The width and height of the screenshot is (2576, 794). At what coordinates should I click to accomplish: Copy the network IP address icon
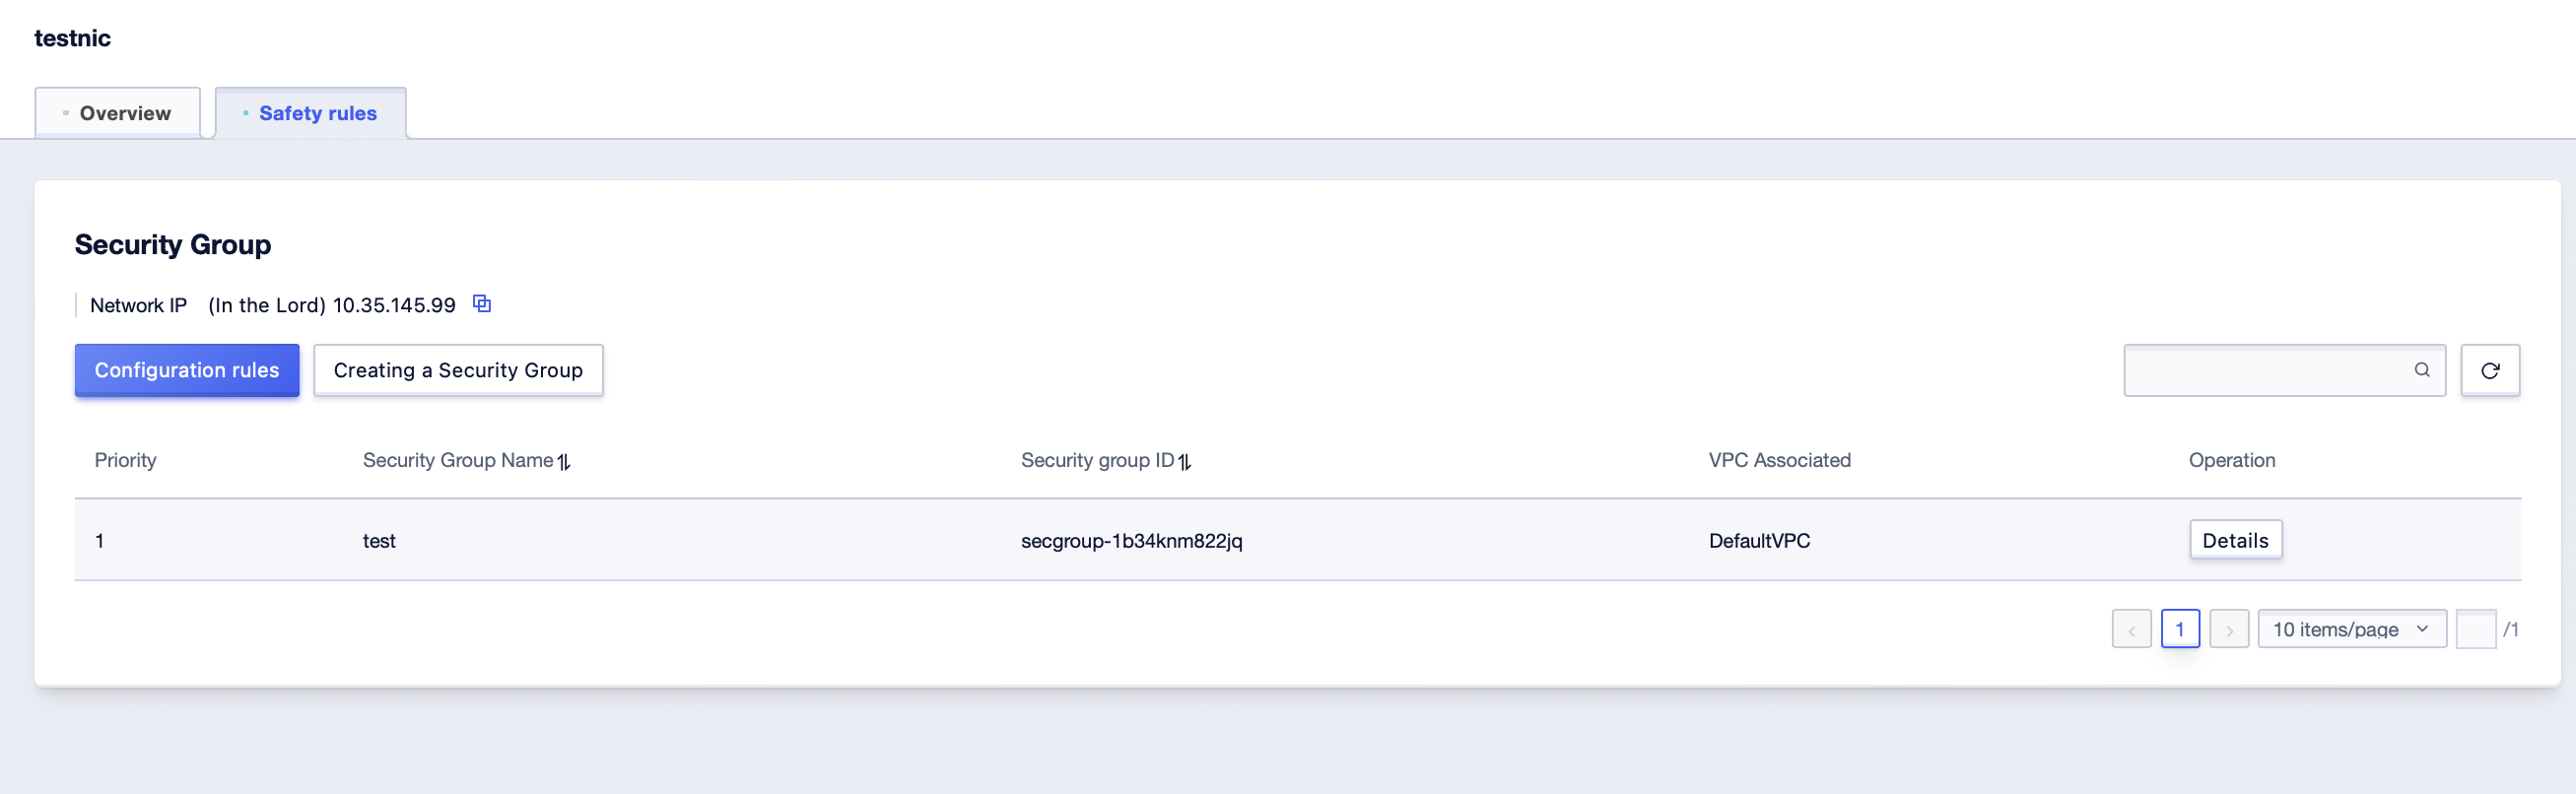coord(482,304)
